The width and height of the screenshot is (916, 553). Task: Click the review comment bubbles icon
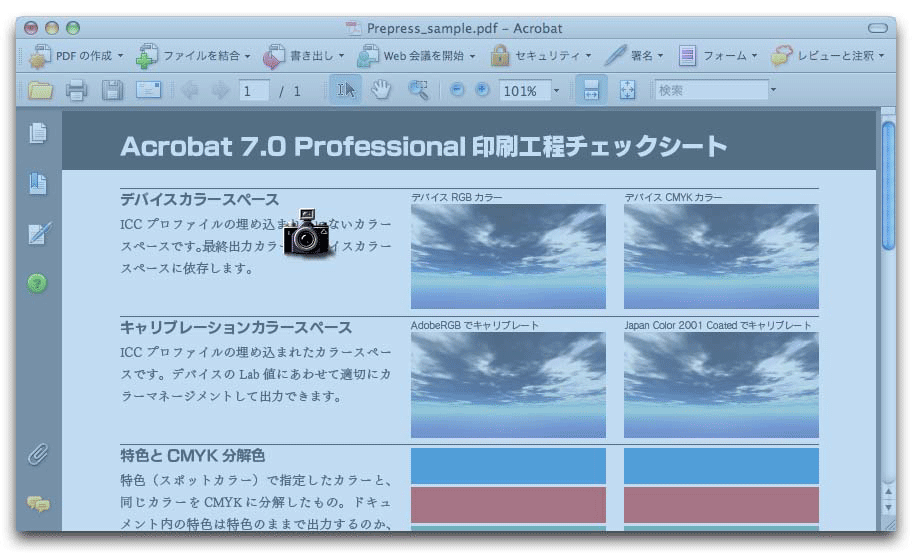click(x=782, y=56)
